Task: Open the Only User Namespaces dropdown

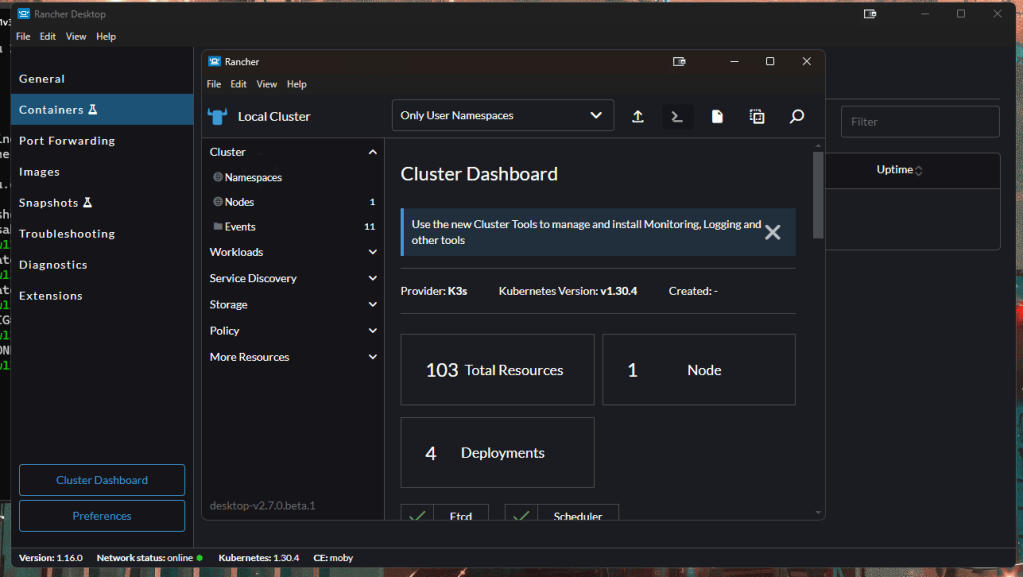Action: coord(503,116)
